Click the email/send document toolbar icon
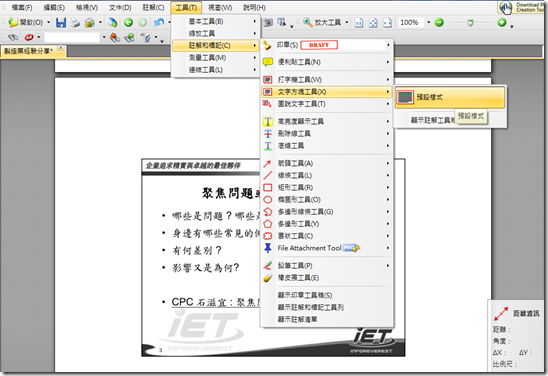The height and width of the screenshot is (376, 548). coord(89,23)
